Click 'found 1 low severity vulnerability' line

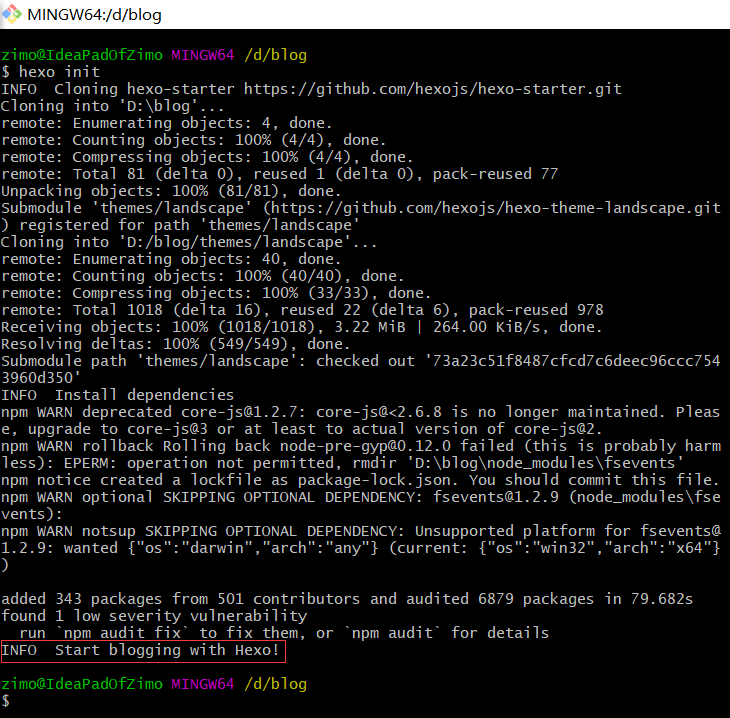(154, 616)
